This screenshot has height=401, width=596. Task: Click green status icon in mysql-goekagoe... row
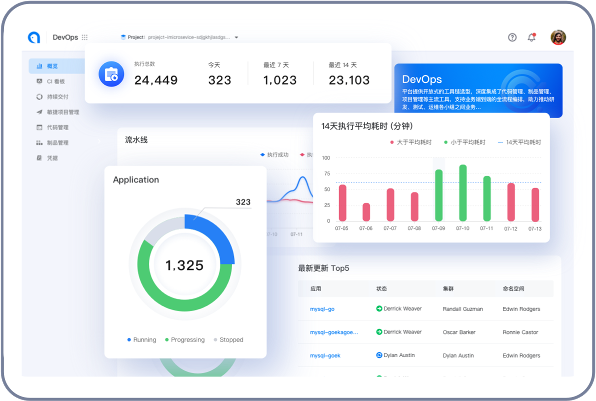tap(379, 332)
